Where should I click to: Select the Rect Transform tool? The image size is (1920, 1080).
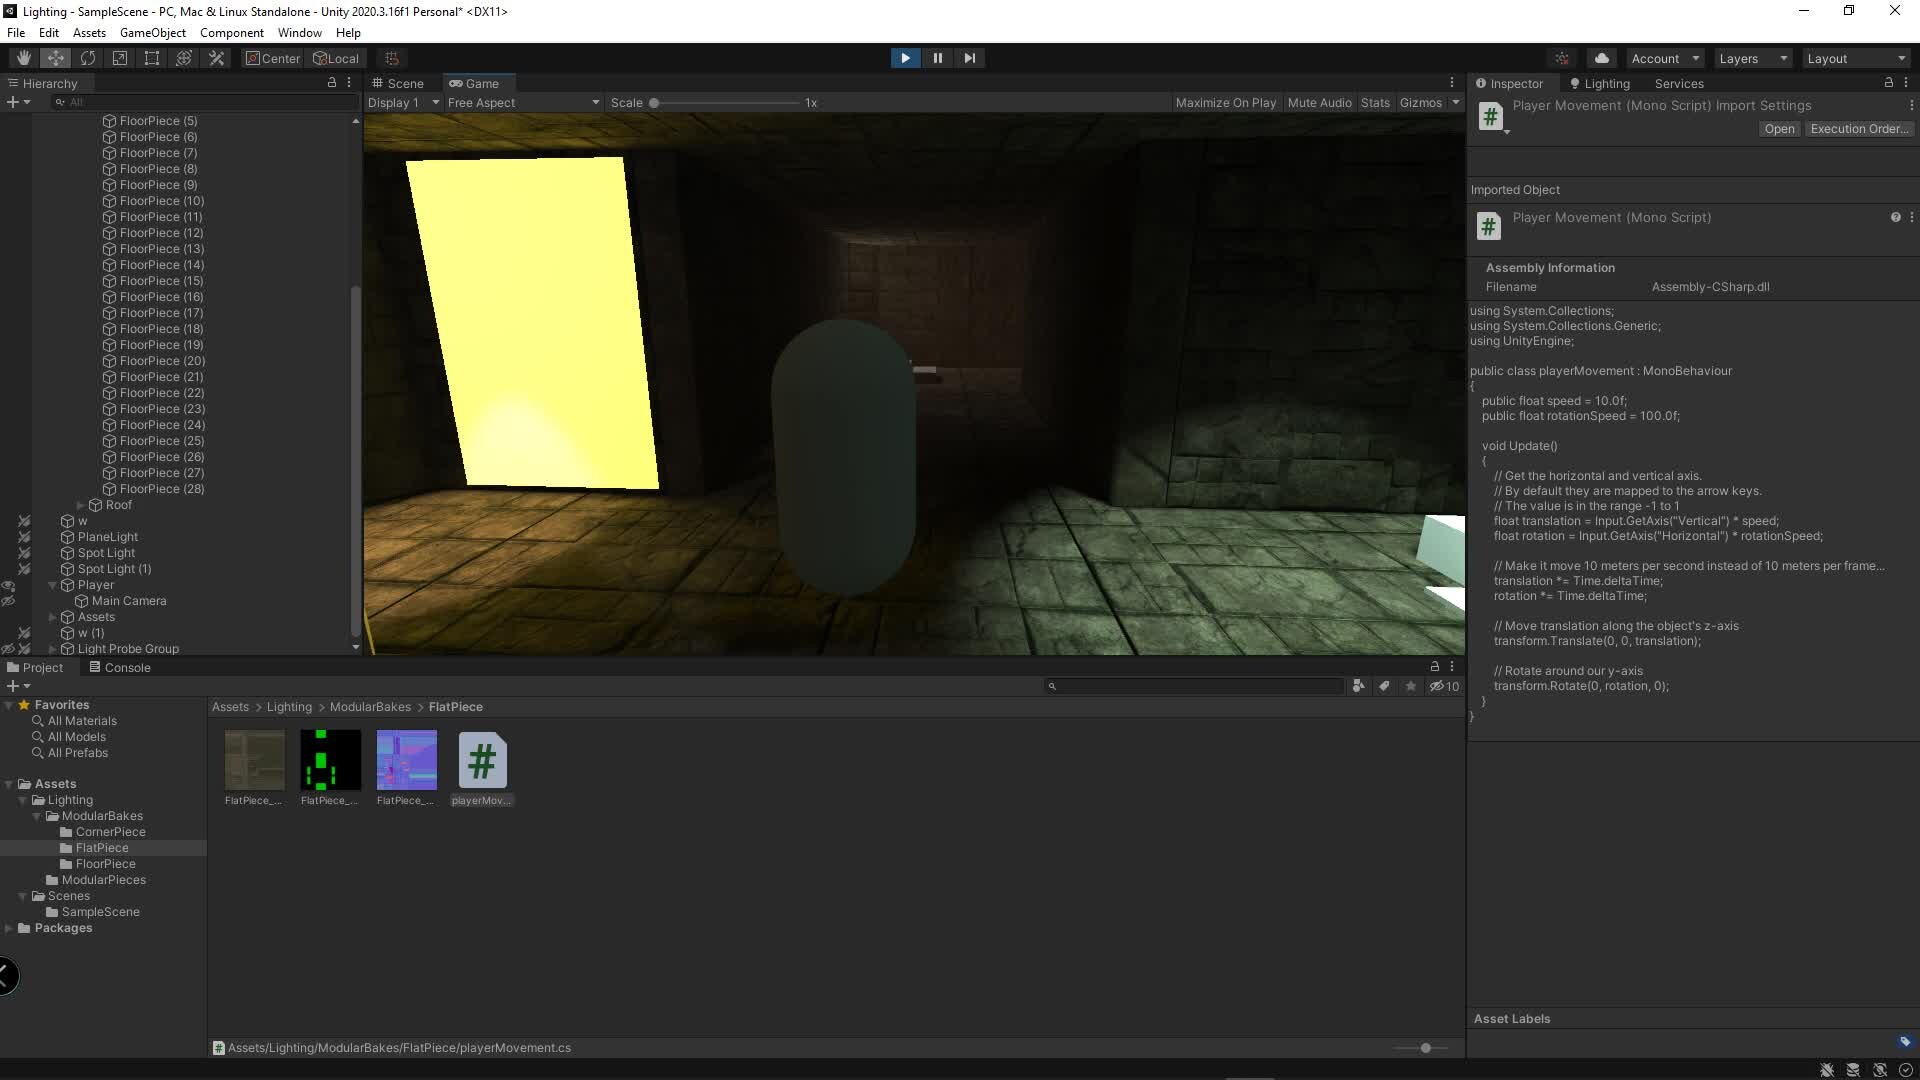(x=151, y=57)
